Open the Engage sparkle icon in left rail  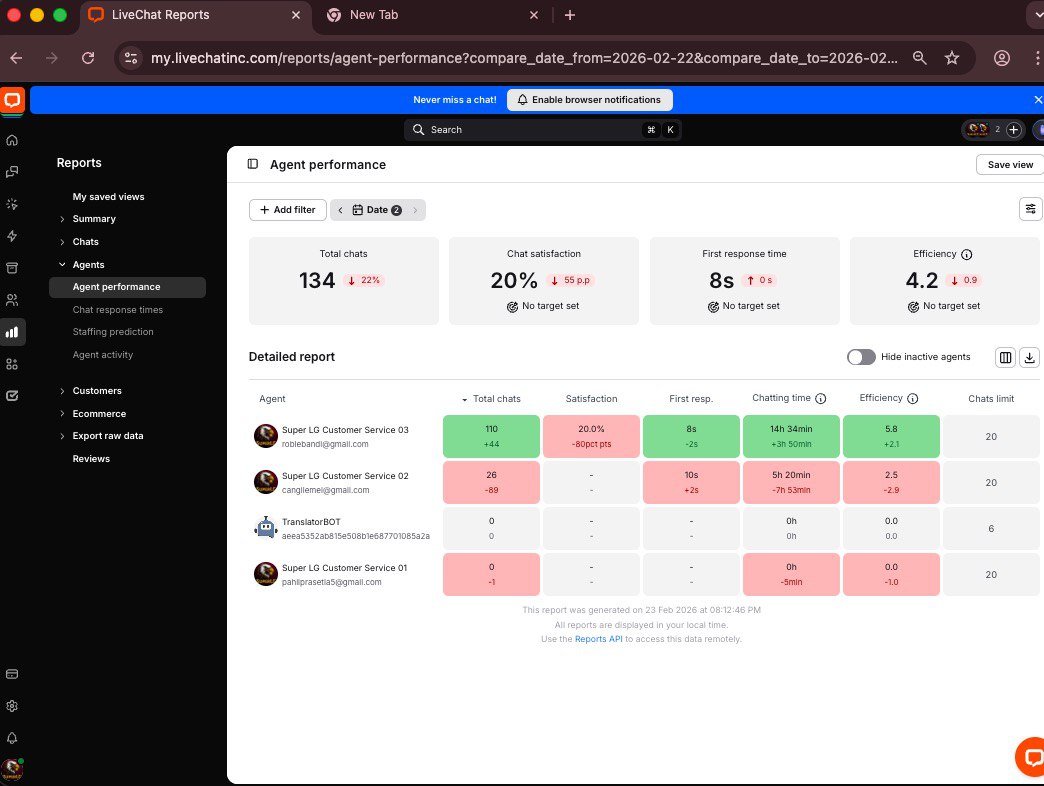[12, 204]
